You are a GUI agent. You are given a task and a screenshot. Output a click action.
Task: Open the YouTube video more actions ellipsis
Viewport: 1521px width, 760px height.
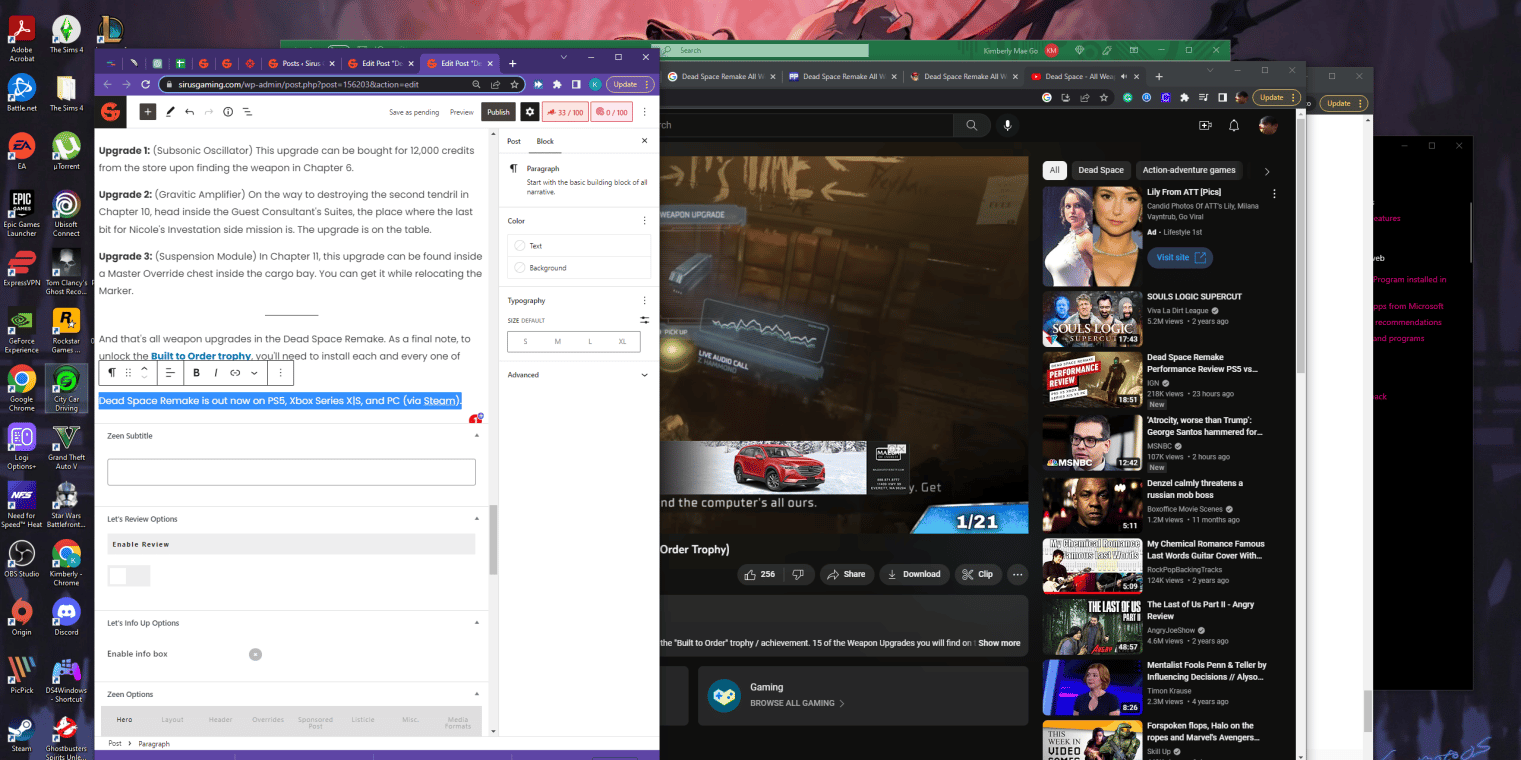point(1018,574)
